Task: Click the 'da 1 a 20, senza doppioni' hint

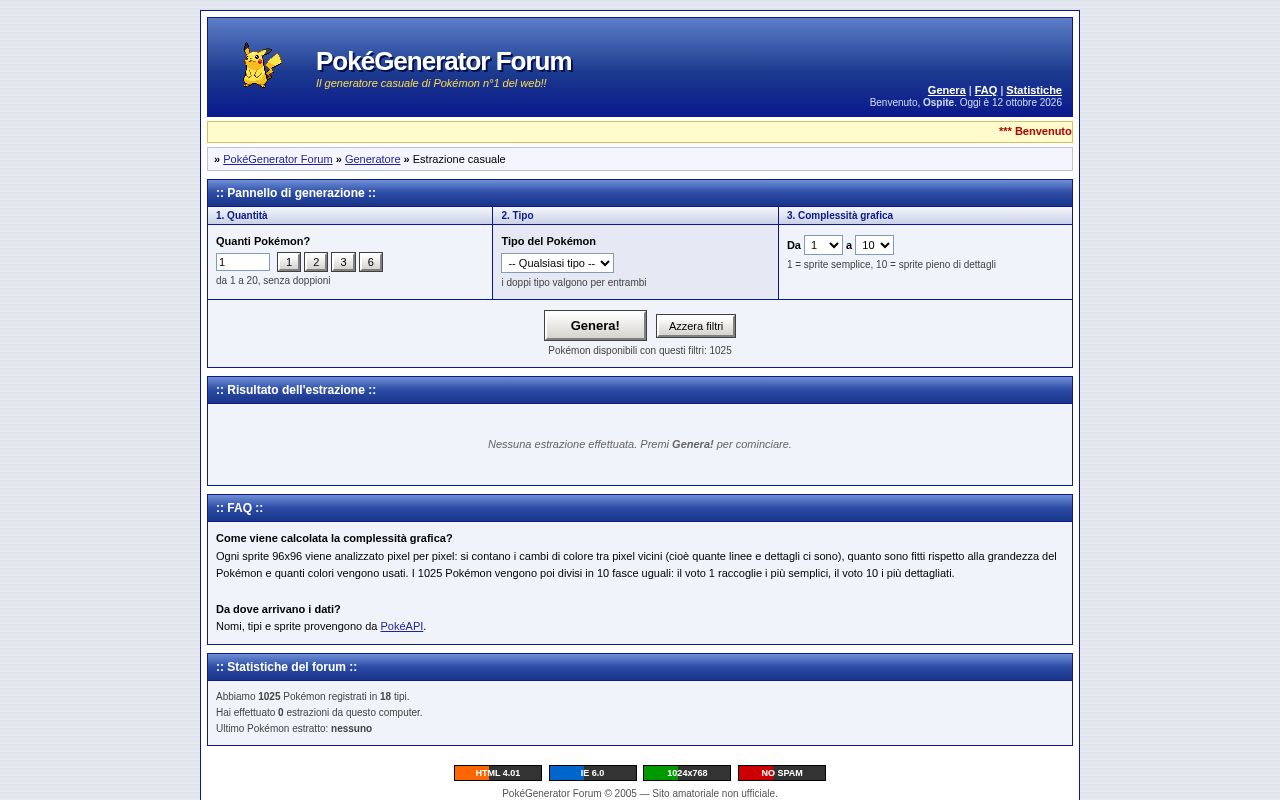Action: tap(273, 281)
